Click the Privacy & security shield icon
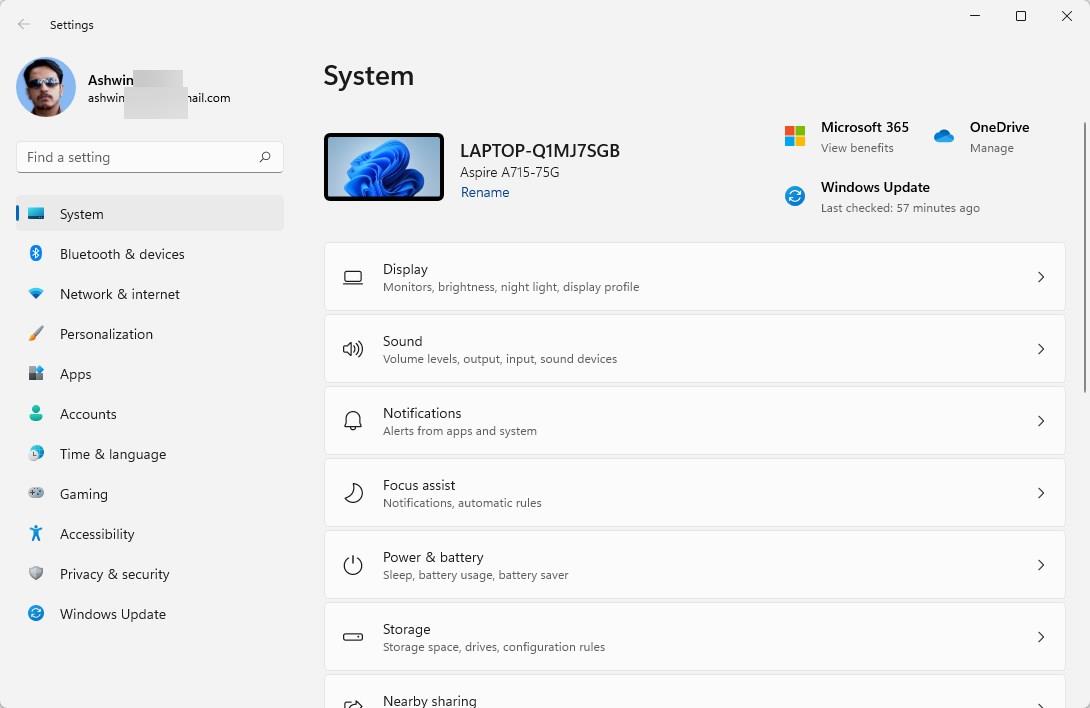Viewport: 1090px width, 708px height. coord(36,573)
